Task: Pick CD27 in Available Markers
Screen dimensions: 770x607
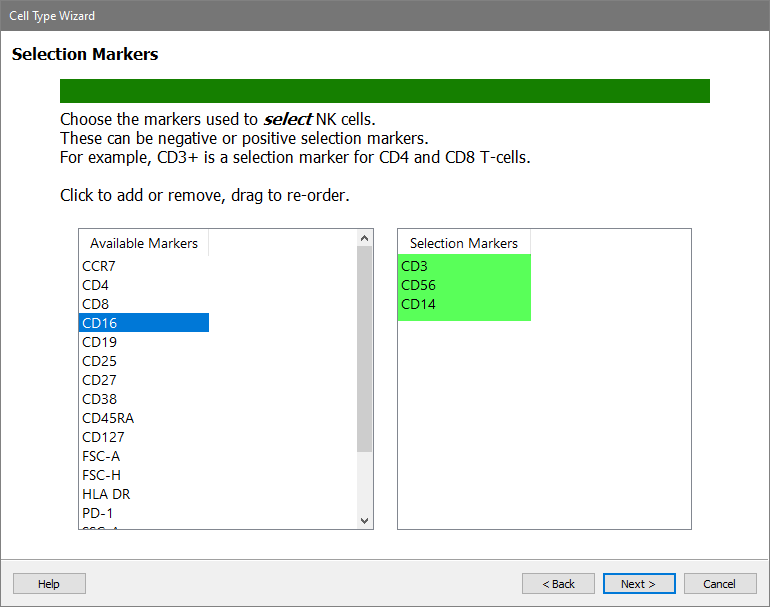Action: 100,380
